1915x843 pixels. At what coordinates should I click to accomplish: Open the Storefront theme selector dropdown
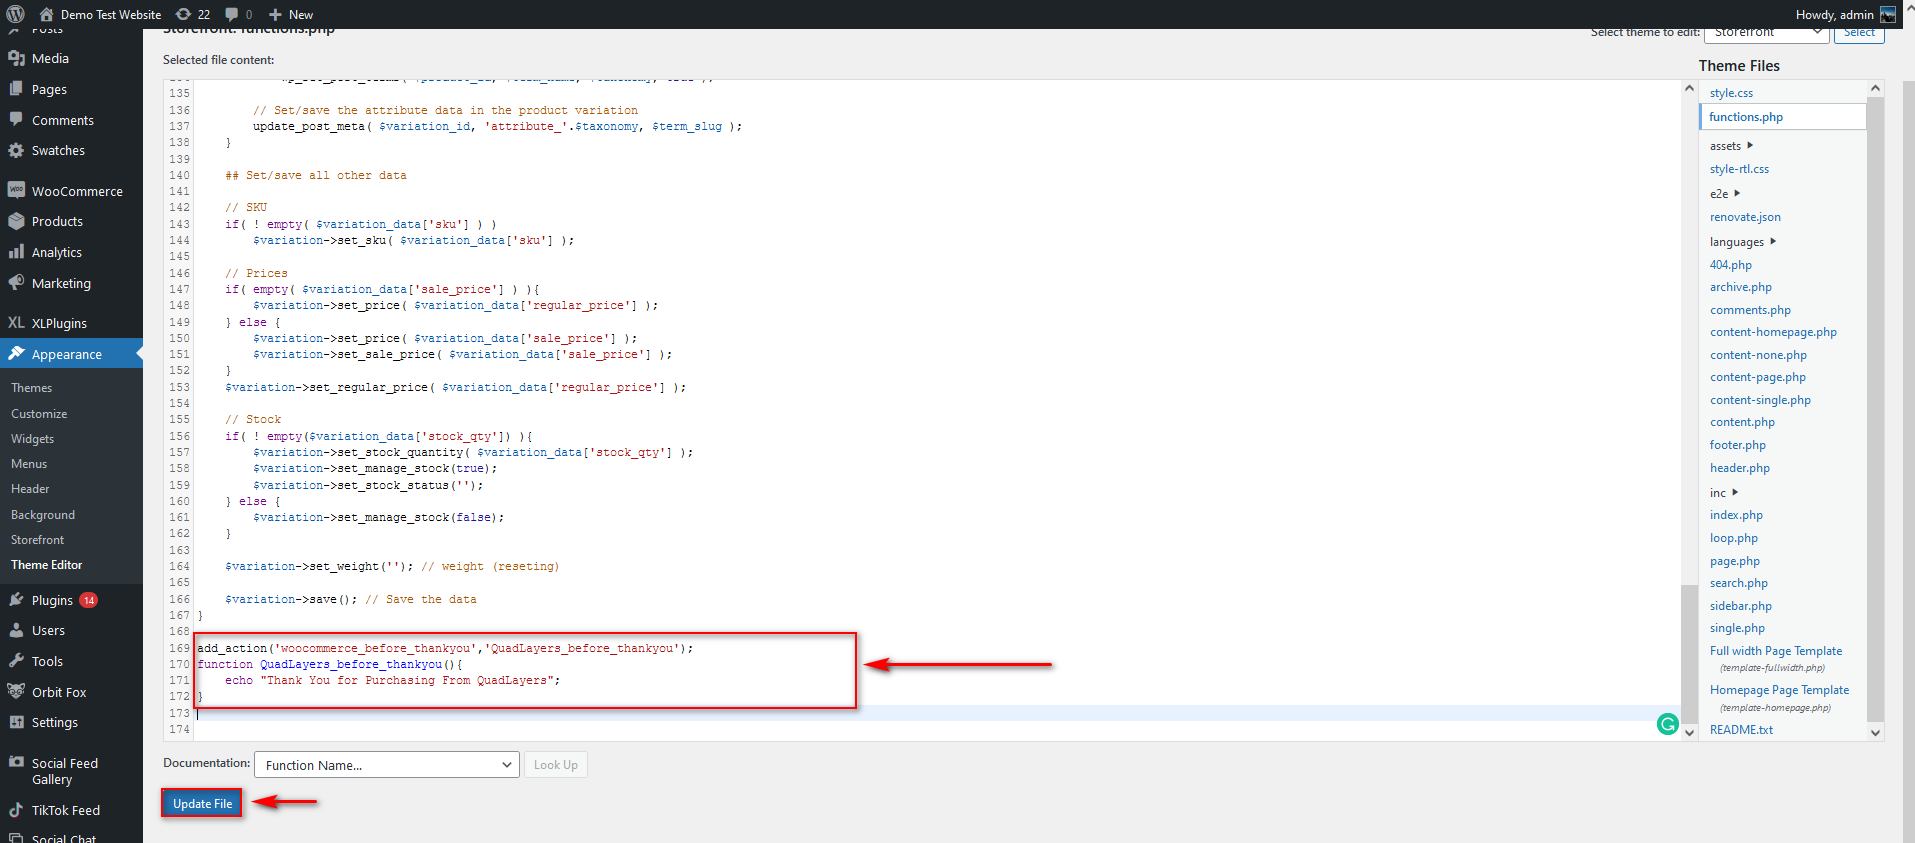[1767, 33]
